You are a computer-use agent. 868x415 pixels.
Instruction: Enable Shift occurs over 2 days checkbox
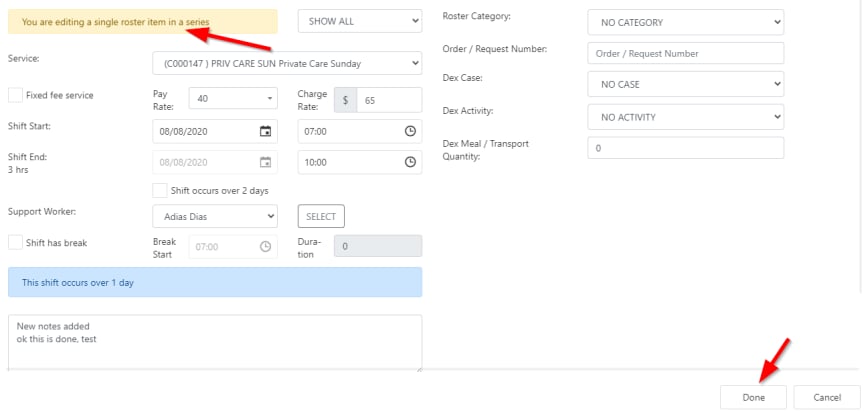point(160,190)
